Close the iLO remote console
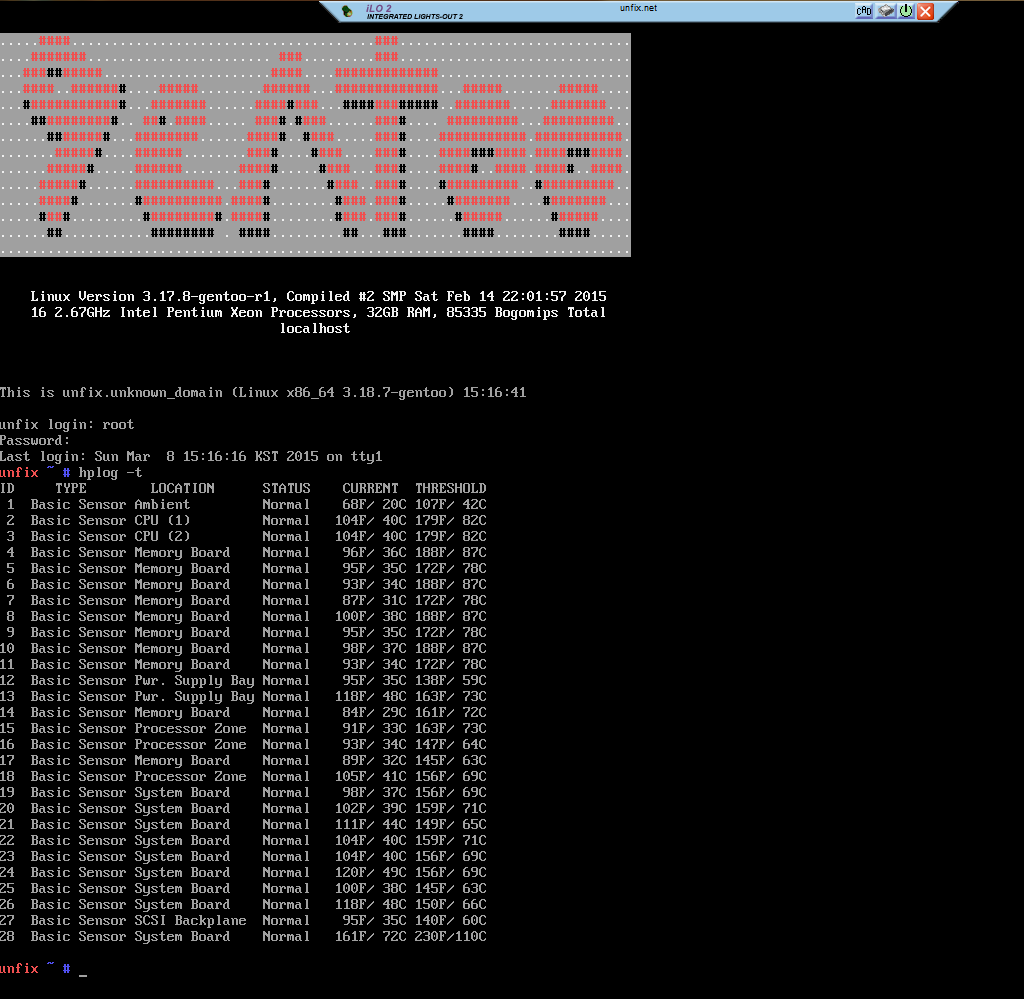The height and width of the screenshot is (999, 1024). click(925, 11)
